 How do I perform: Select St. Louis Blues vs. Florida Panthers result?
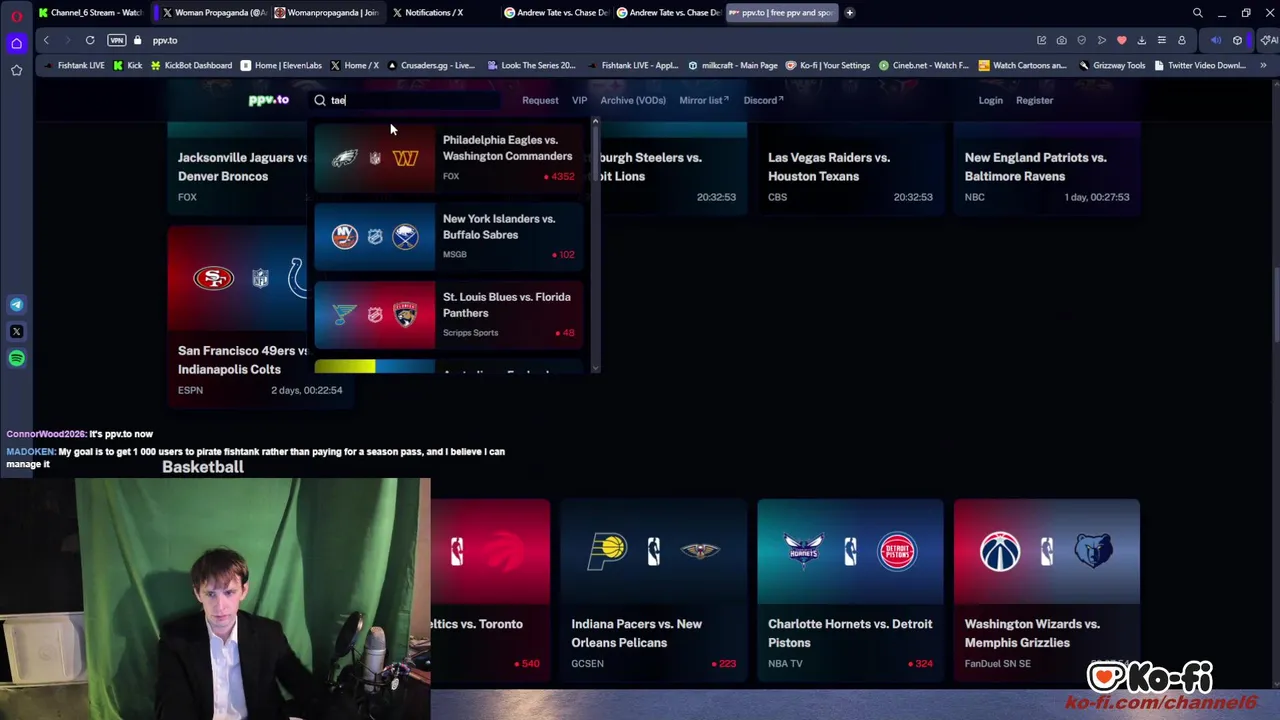[448, 314]
